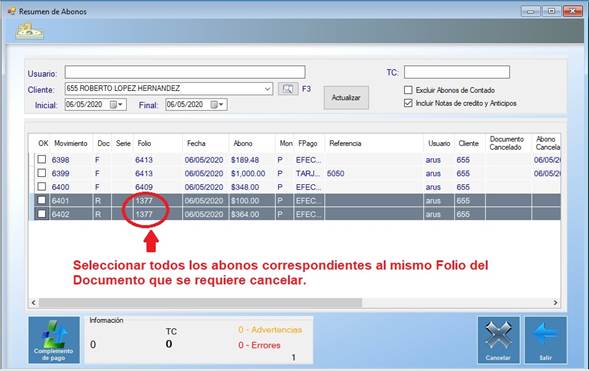The width and height of the screenshot is (589, 371).
Task: Click the Complemento de pago icon button
Action: (x=54, y=340)
